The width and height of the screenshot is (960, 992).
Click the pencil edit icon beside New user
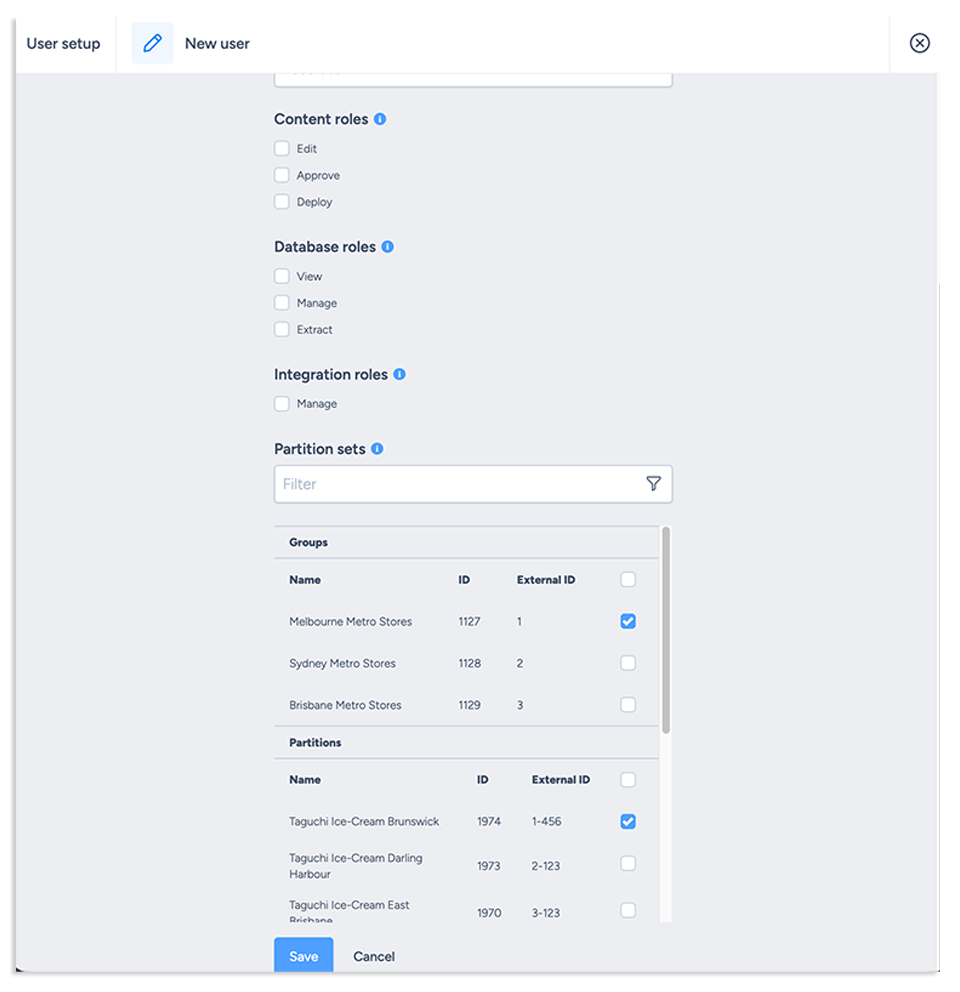(x=152, y=43)
